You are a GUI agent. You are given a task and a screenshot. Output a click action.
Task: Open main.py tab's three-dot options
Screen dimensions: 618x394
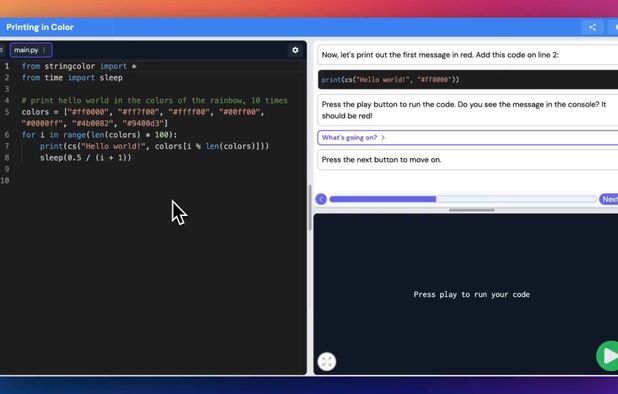(44, 50)
